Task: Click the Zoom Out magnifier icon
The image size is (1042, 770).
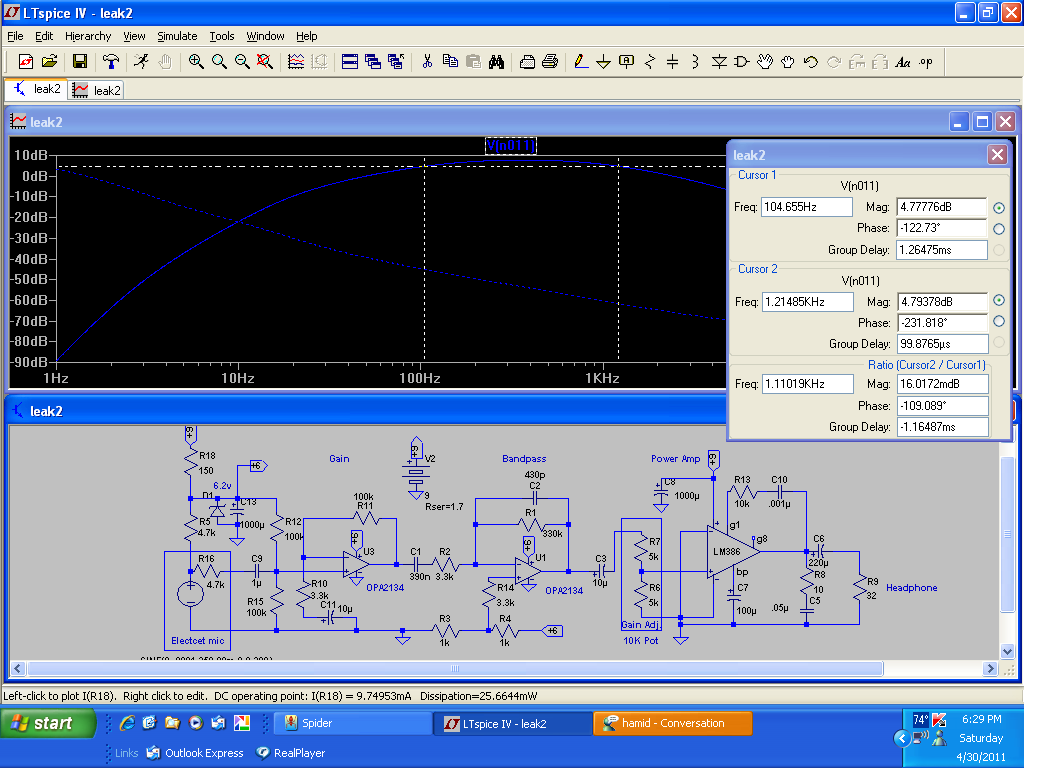Action: pyautogui.click(x=242, y=62)
